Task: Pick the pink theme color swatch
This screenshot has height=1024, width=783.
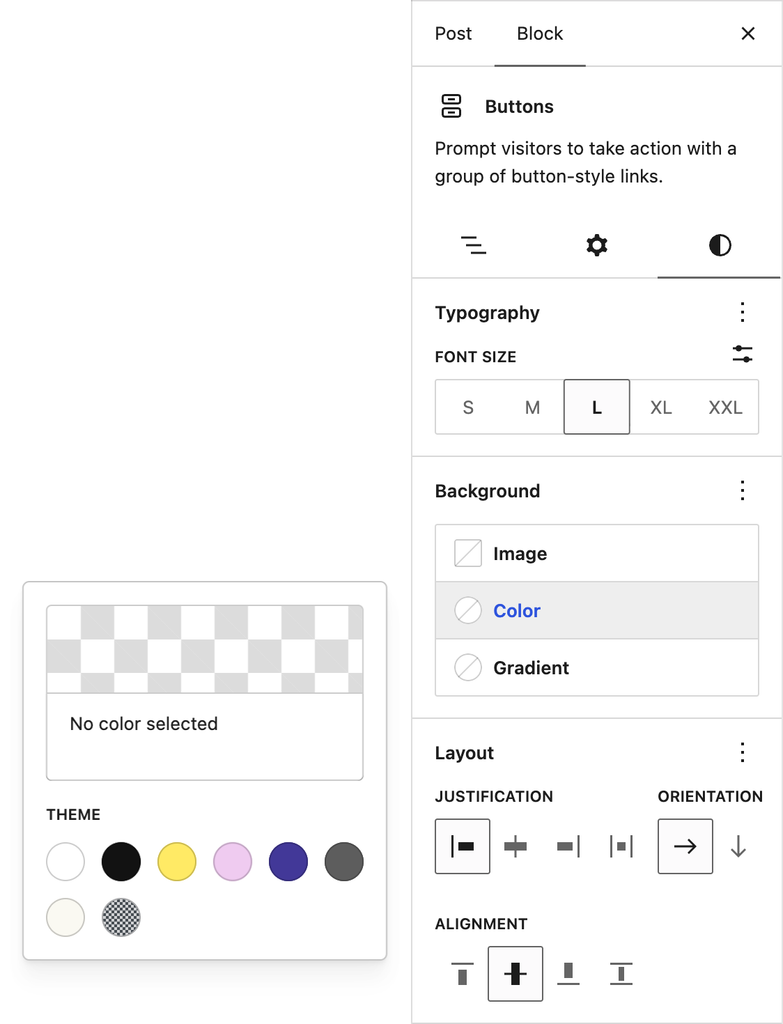Action: 232,861
